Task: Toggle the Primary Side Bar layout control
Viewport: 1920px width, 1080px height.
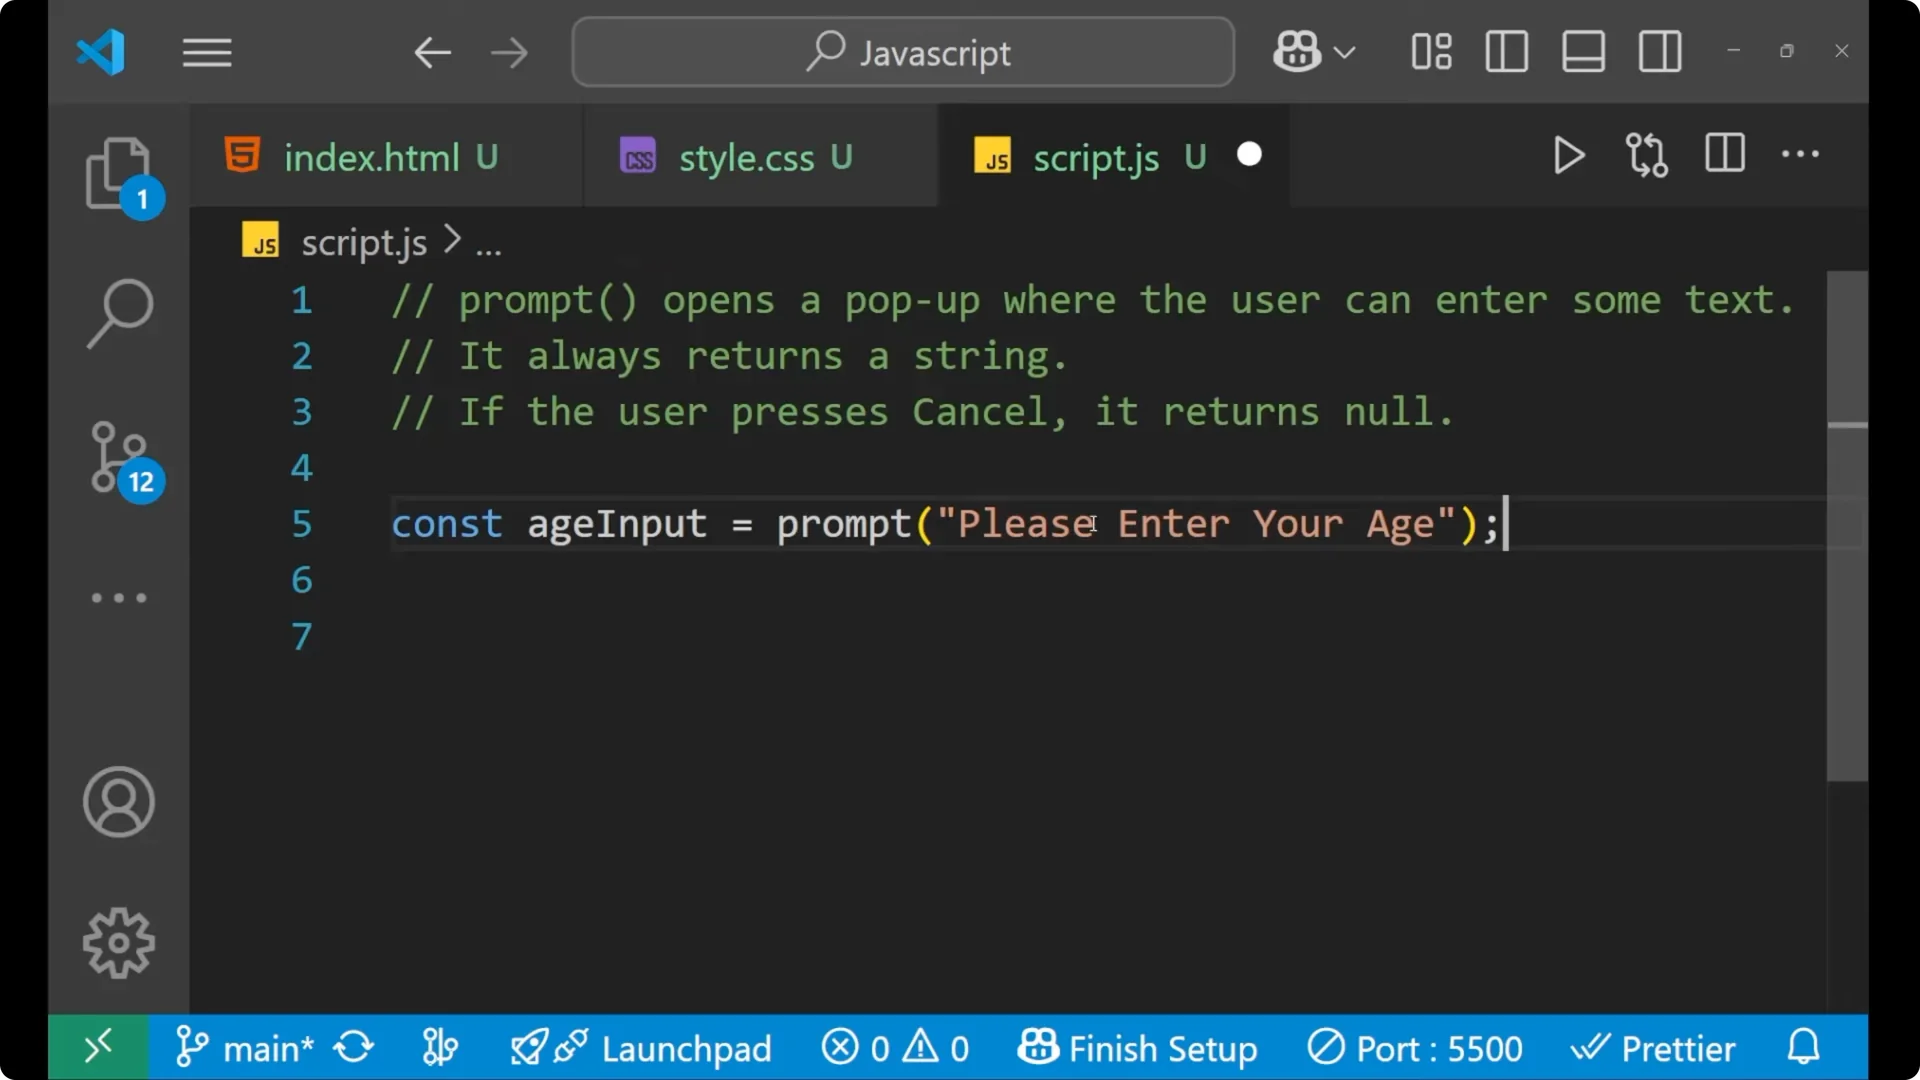Action: click(1505, 51)
